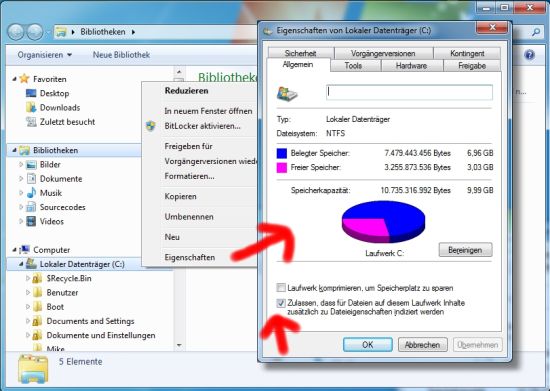Image resolution: width=550 pixels, height=391 pixels.
Task: Close the properties dialog with X
Action: point(492,27)
